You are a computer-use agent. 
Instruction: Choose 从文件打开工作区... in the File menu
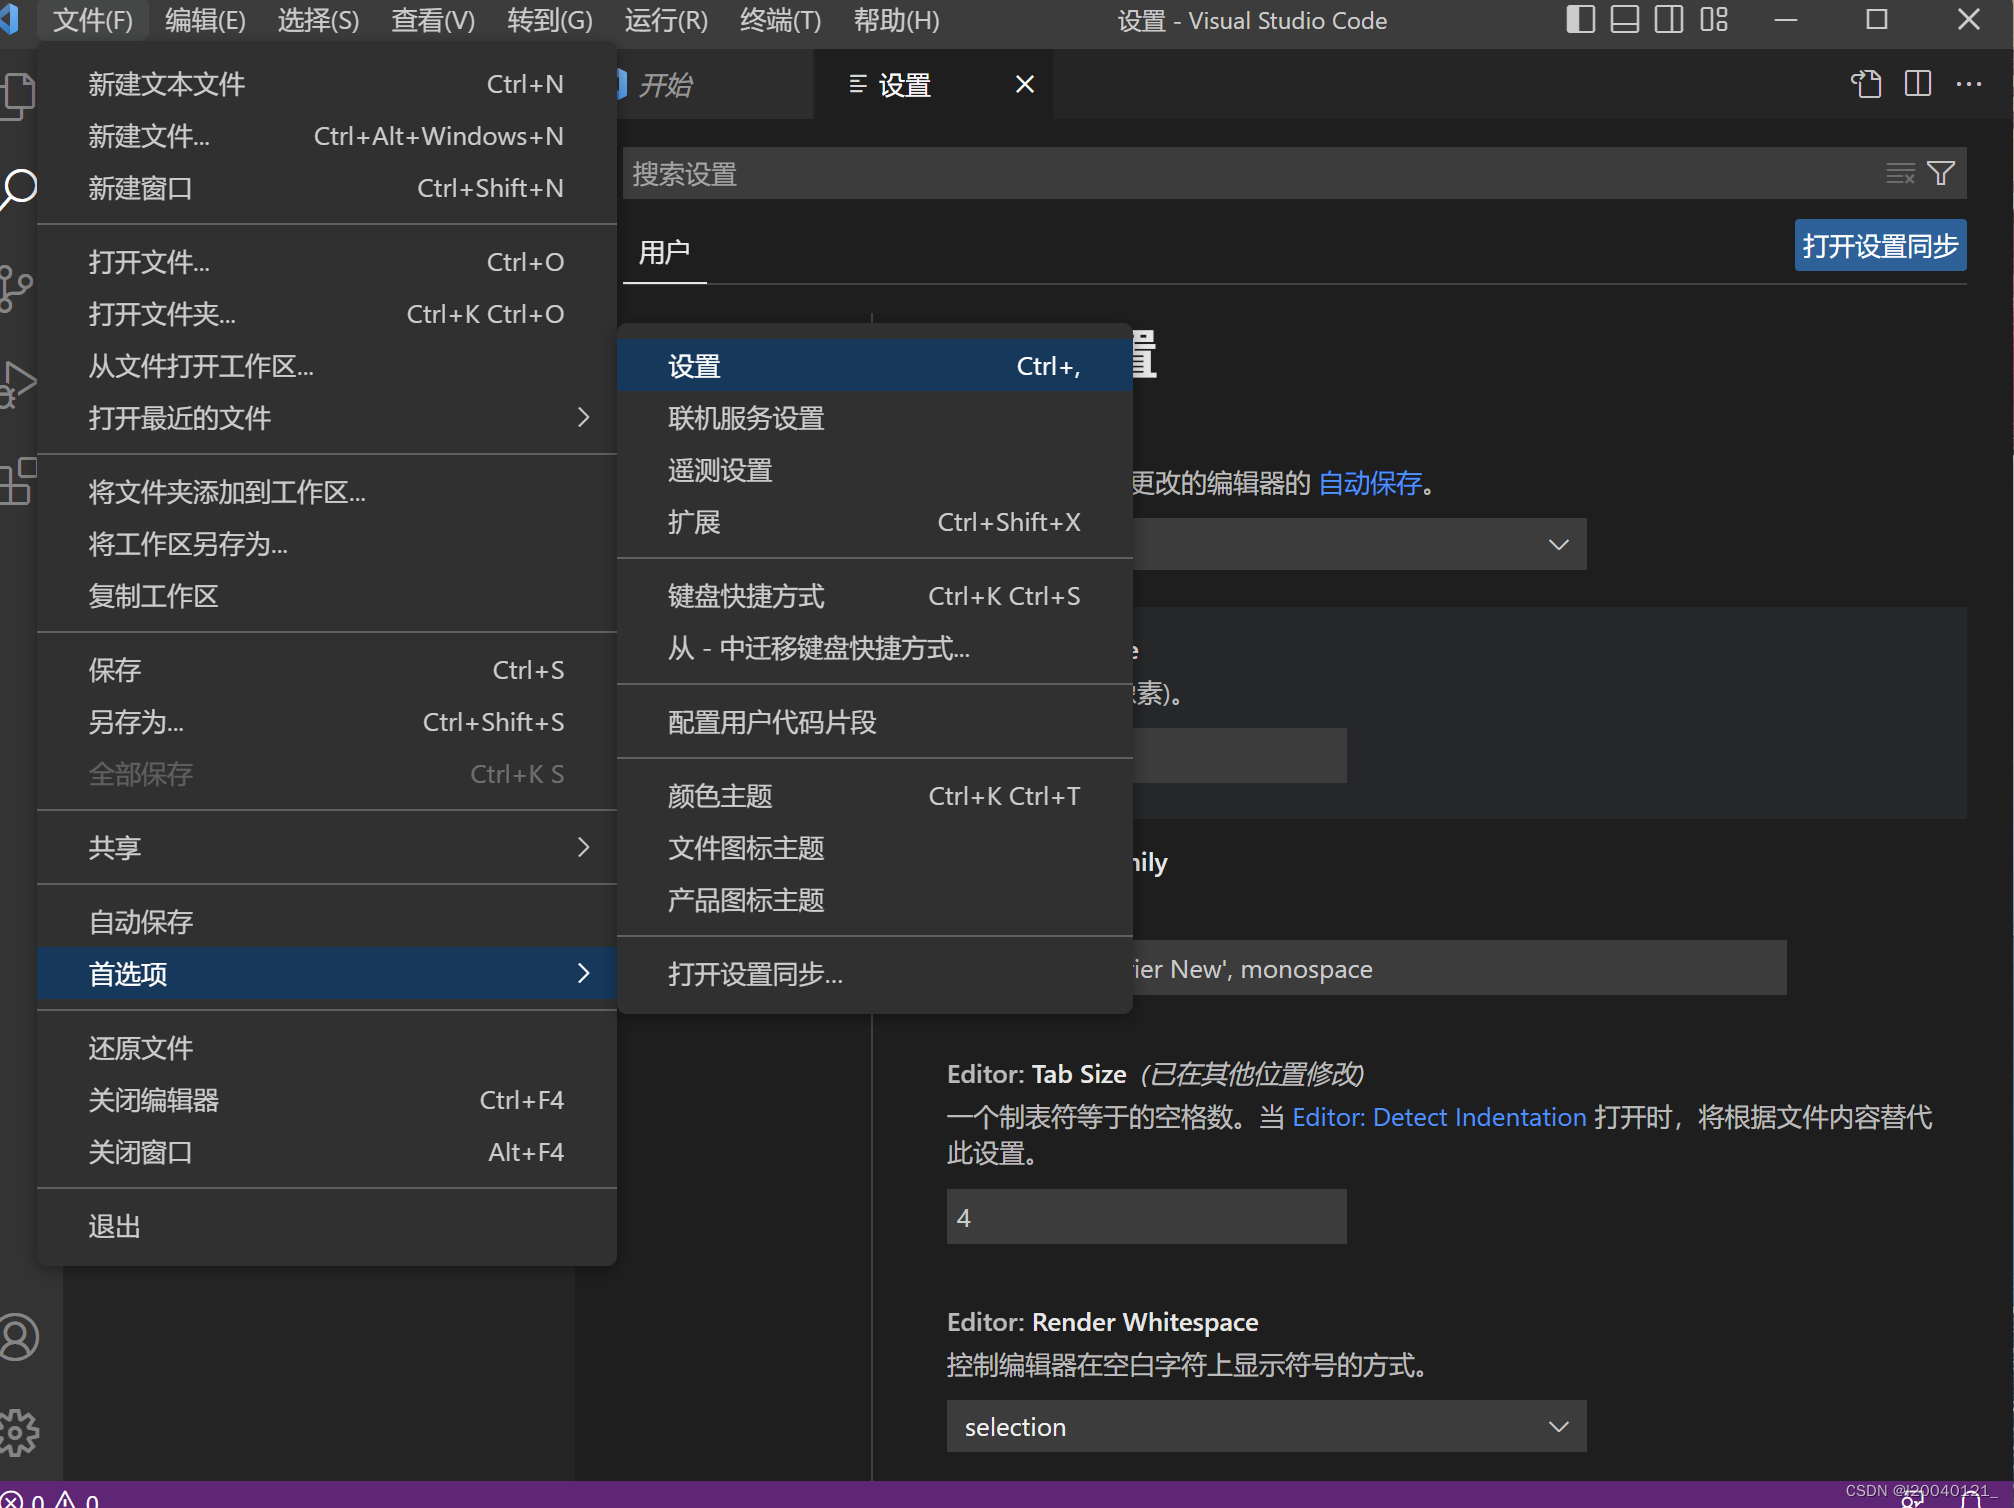pos(326,366)
